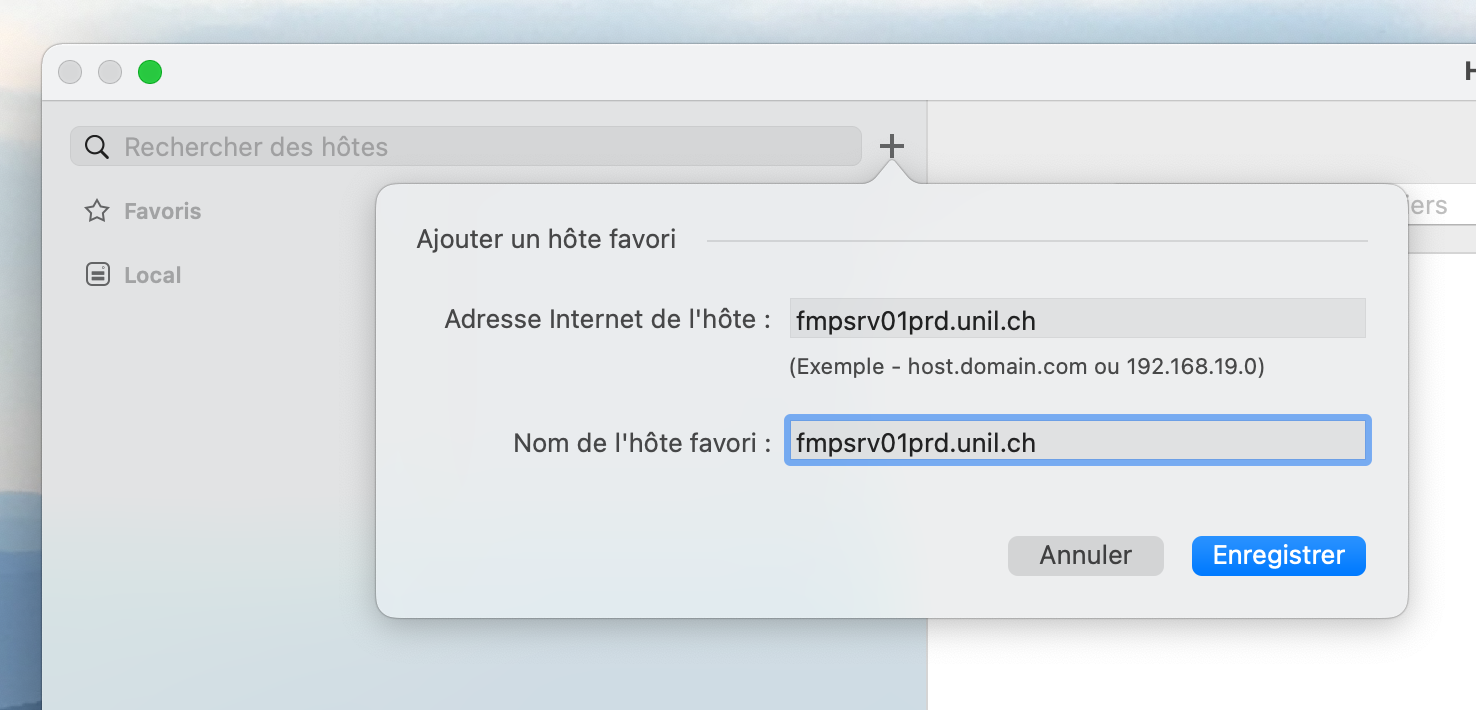
Task: Click the leftmost gray close window button
Action: (70, 72)
